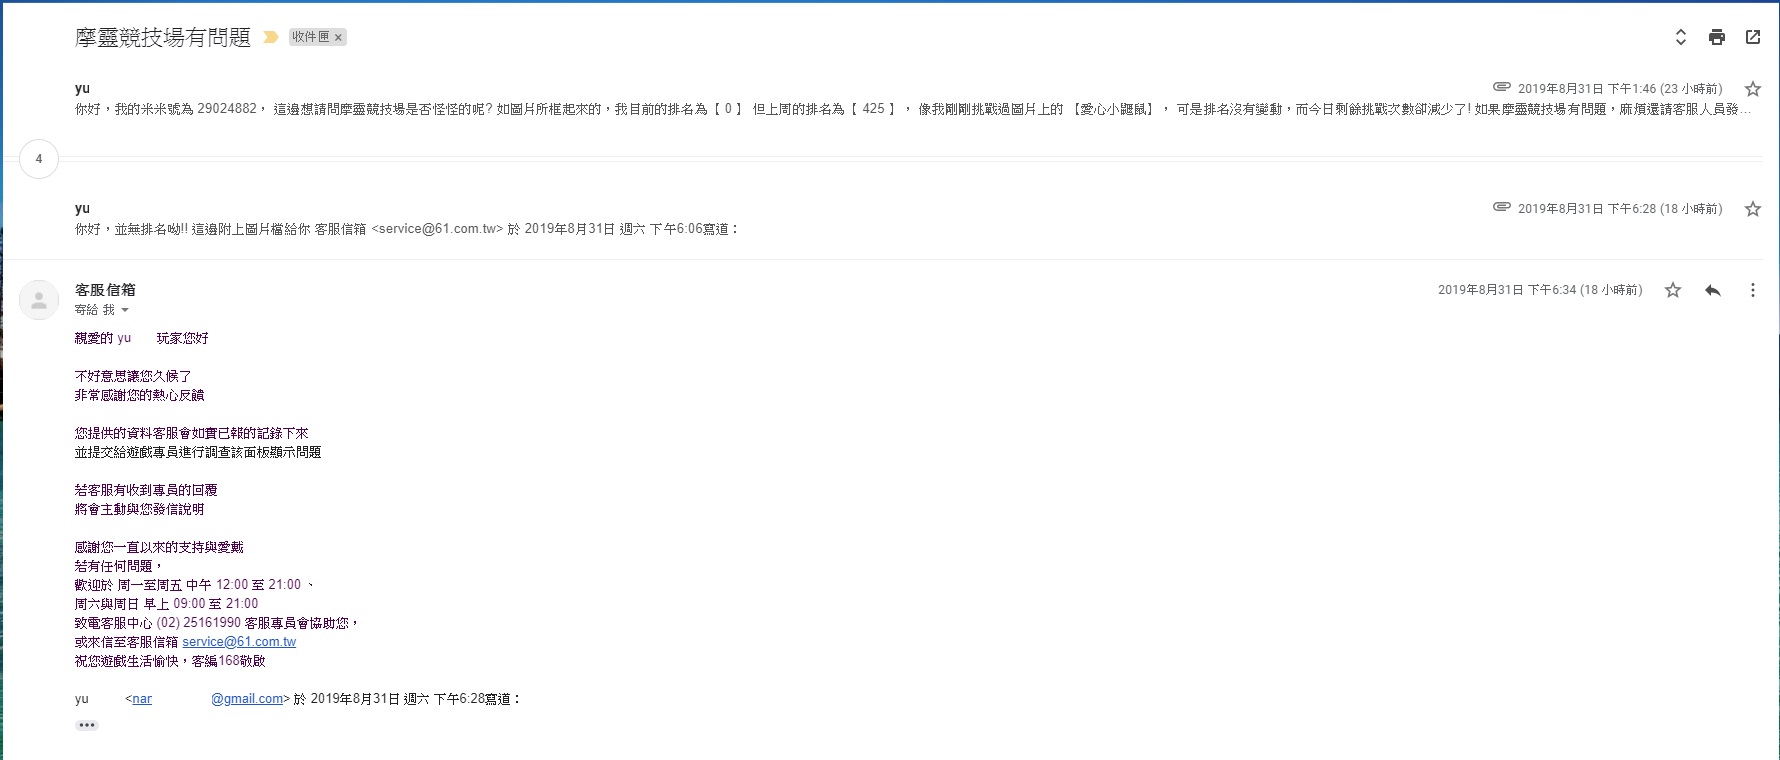The width and height of the screenshot is (1780, 760).
Task: Star the 下午6:28 message from yu
Action: (x=1752, y=209)
